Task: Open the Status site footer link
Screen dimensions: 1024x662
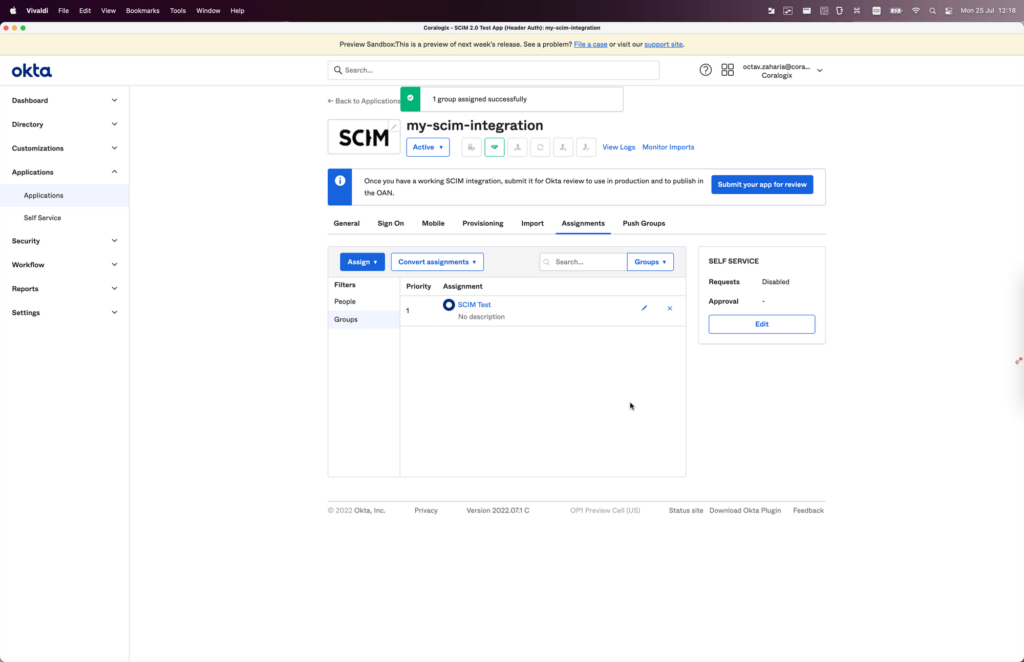Action: click(686, 511)
